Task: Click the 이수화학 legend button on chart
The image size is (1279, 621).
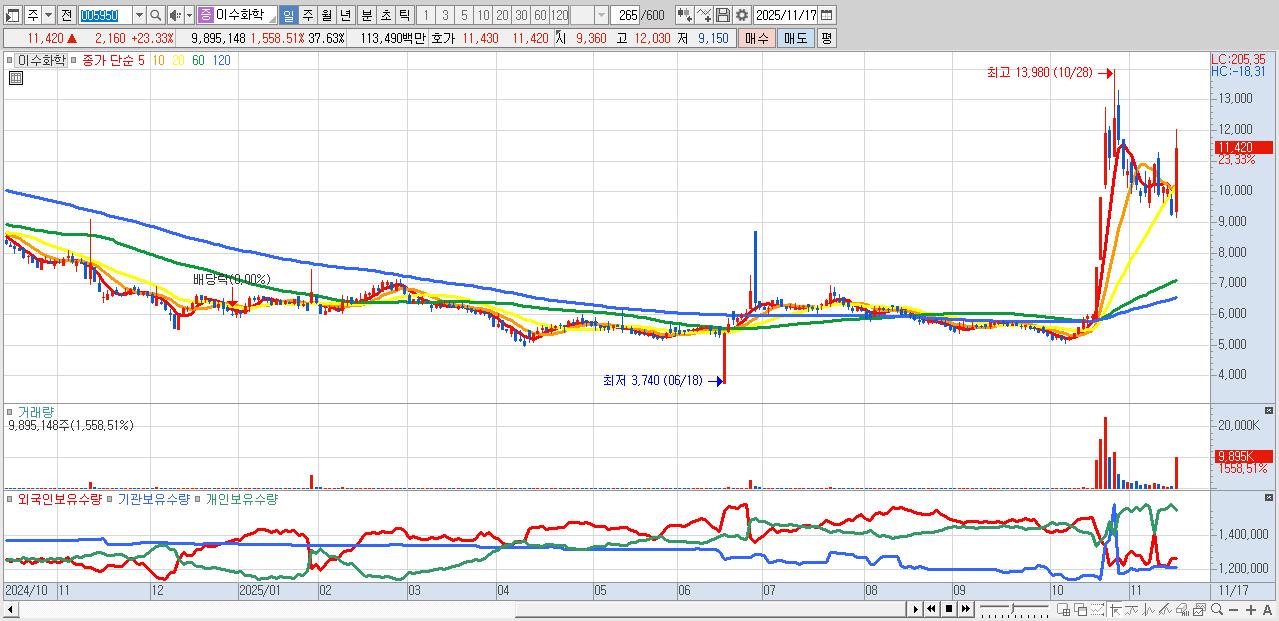Action: click(41, 60)
